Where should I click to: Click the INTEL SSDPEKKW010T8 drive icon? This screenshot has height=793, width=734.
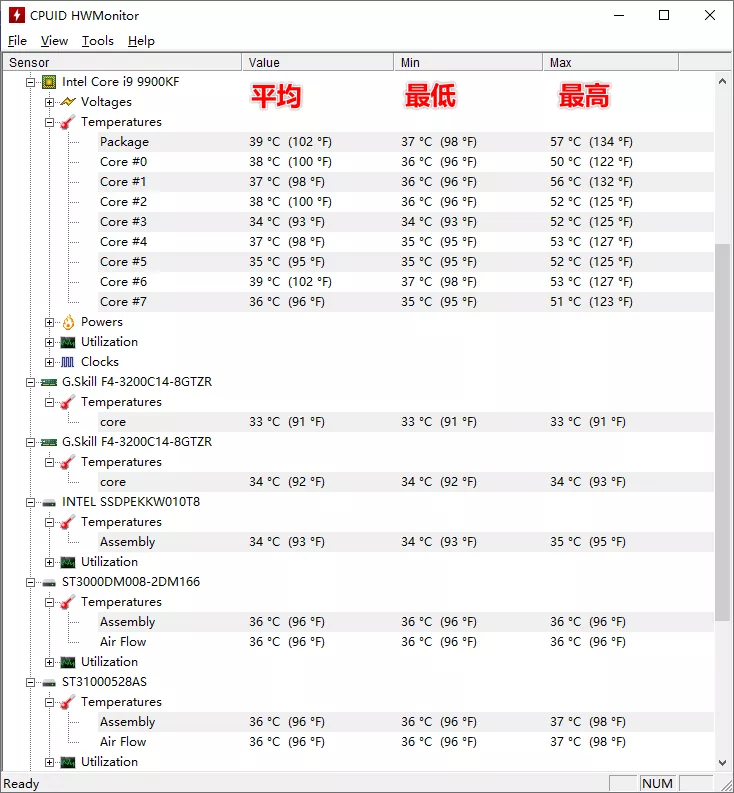pos(49,503)
